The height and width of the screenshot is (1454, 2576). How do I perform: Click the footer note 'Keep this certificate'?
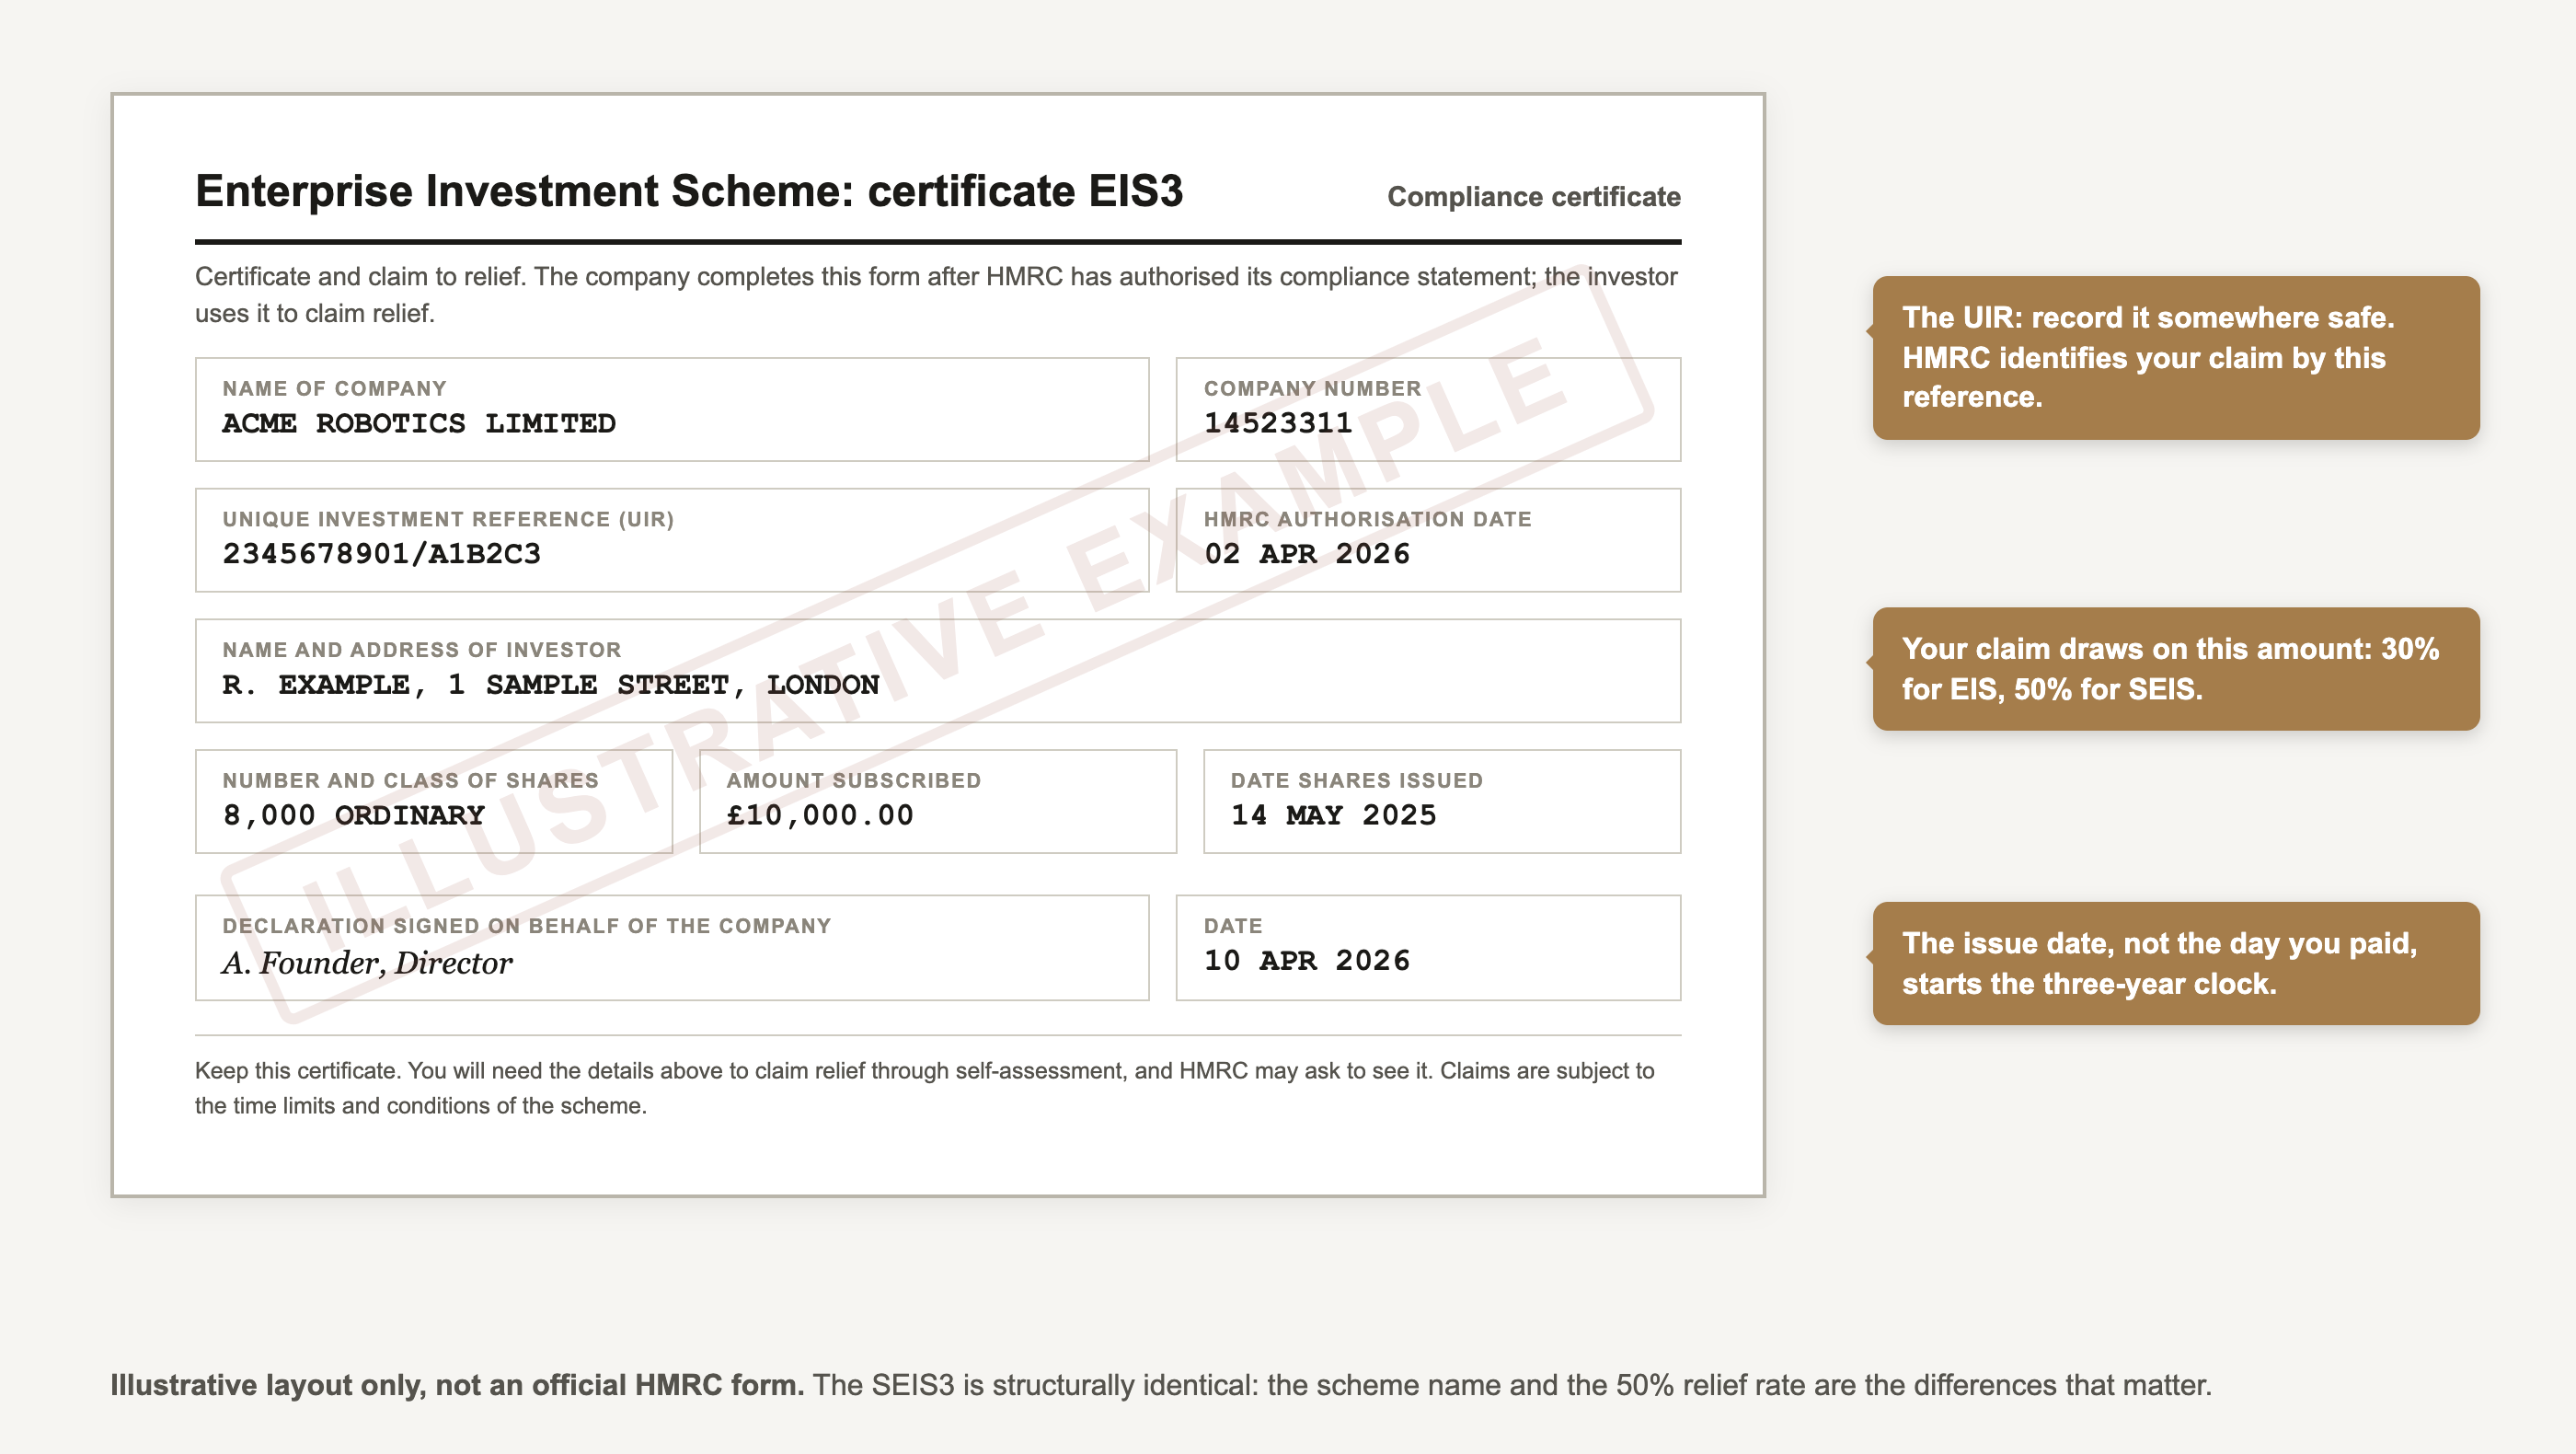point(925,1088)
